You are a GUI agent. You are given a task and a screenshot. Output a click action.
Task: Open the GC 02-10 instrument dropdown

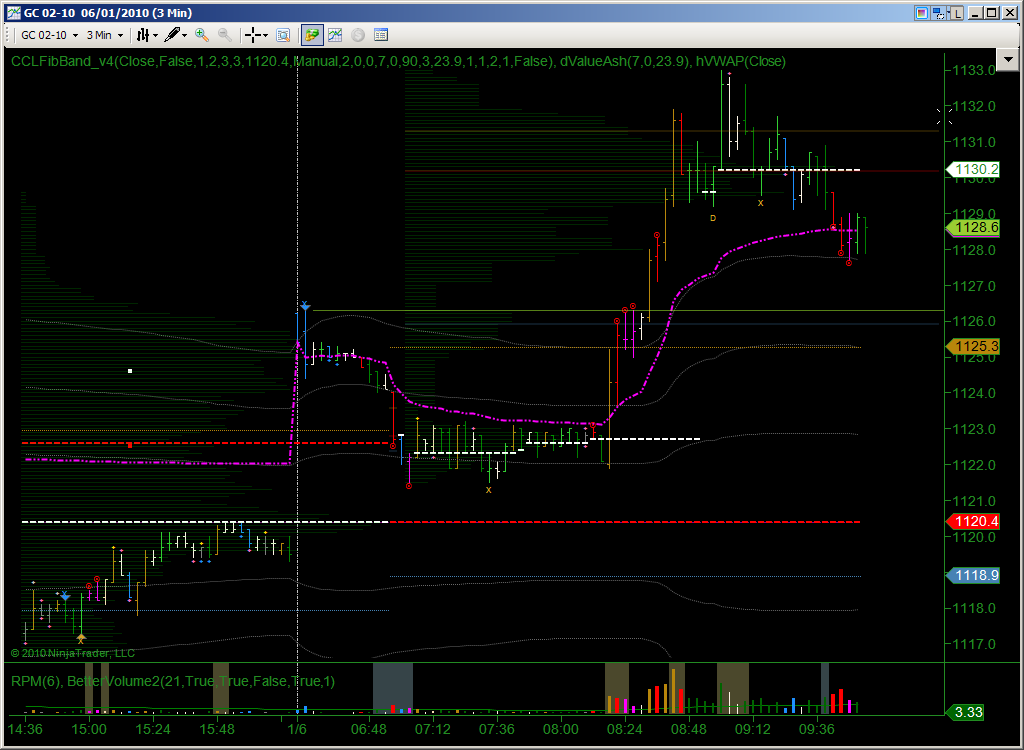49,35
